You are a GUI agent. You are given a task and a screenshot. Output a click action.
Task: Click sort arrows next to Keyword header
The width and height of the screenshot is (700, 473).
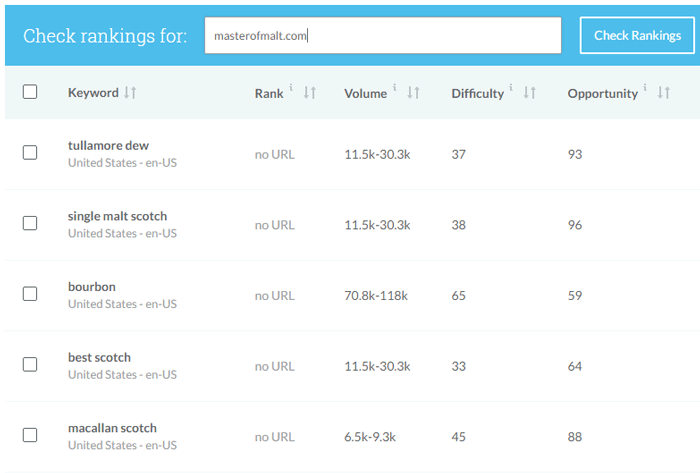click(130, 93)
